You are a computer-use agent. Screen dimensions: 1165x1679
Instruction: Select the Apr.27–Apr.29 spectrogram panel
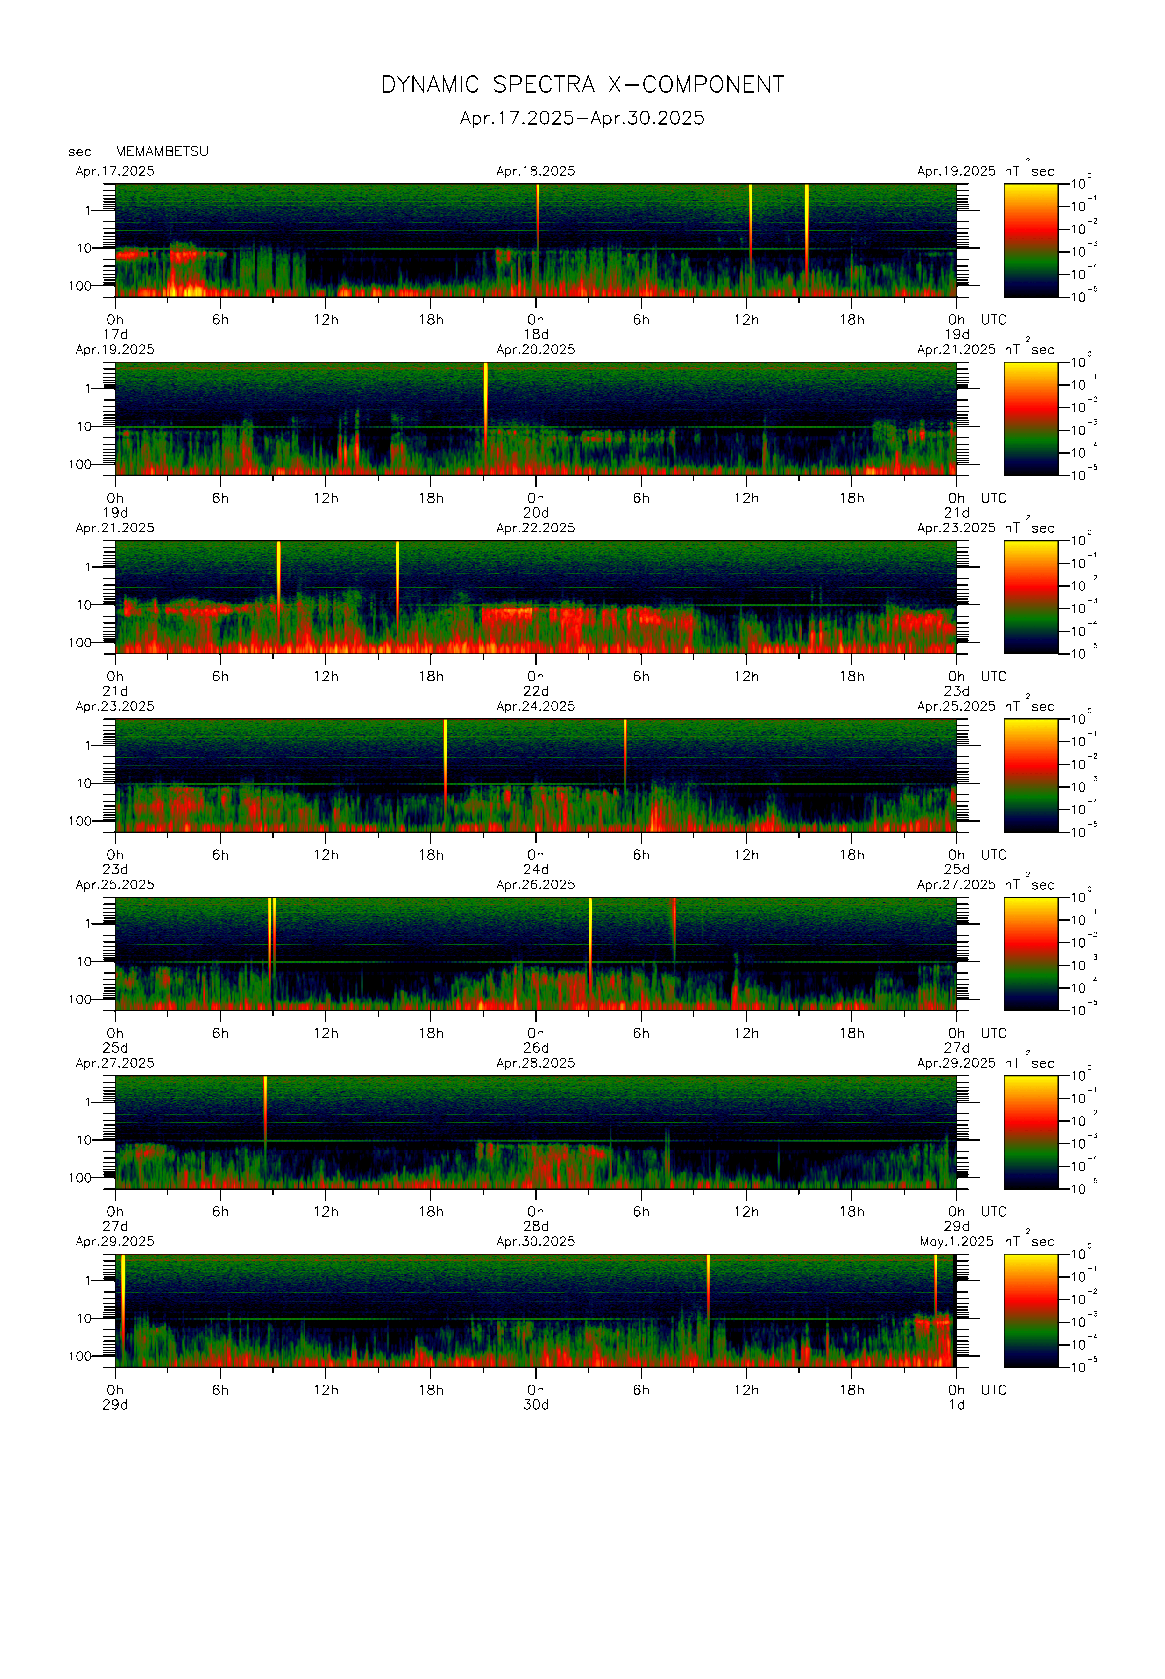pyautogui.click(x=536, y=1132)
